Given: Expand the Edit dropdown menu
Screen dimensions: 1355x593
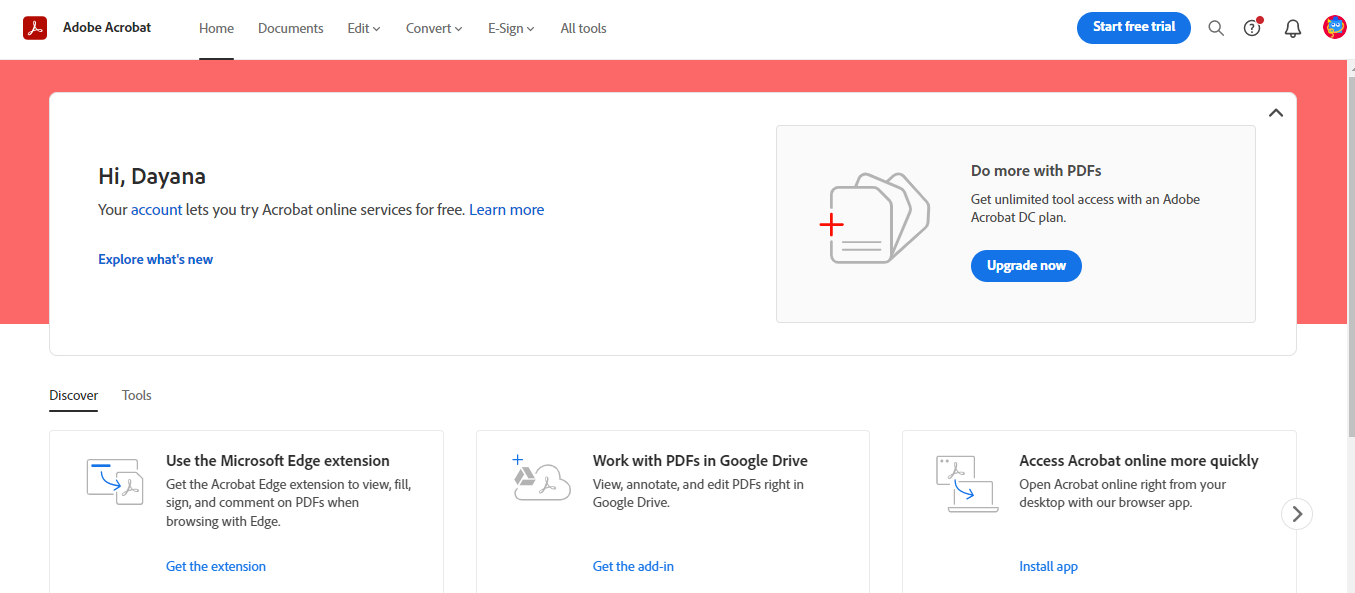Looking at the screenshot, I should 364,28.
